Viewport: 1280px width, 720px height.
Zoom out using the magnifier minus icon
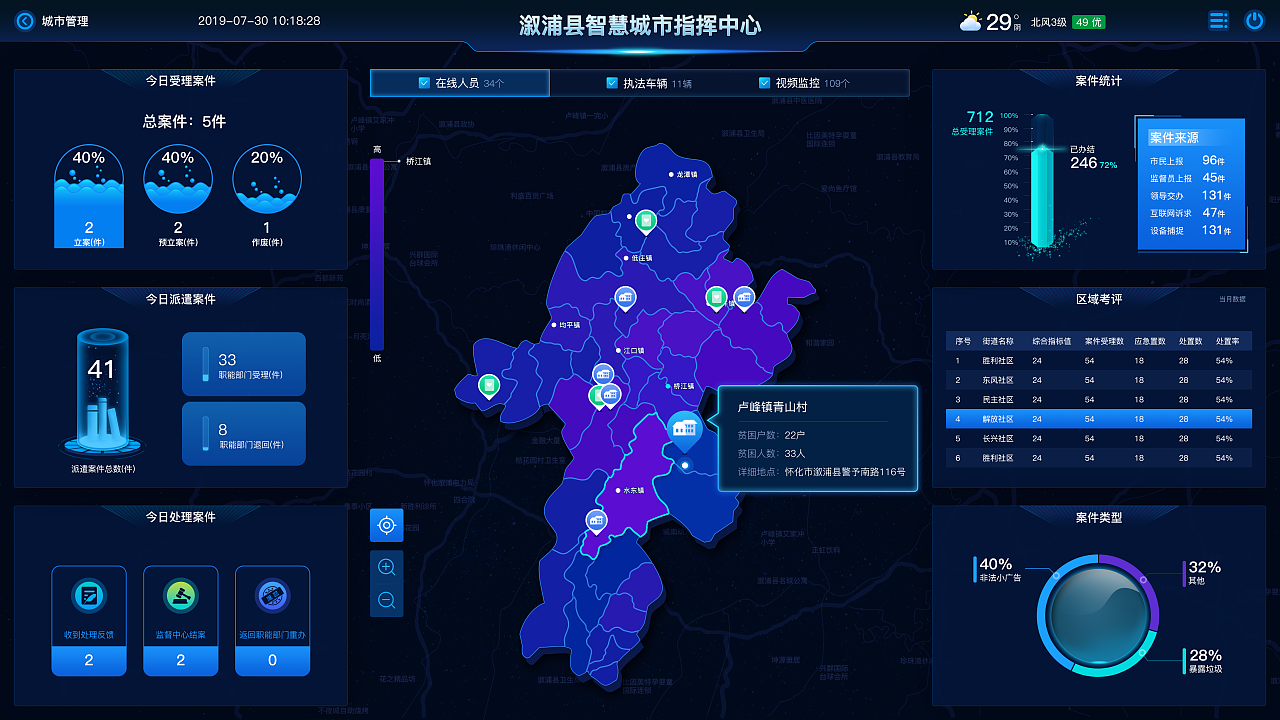(386, 599)
